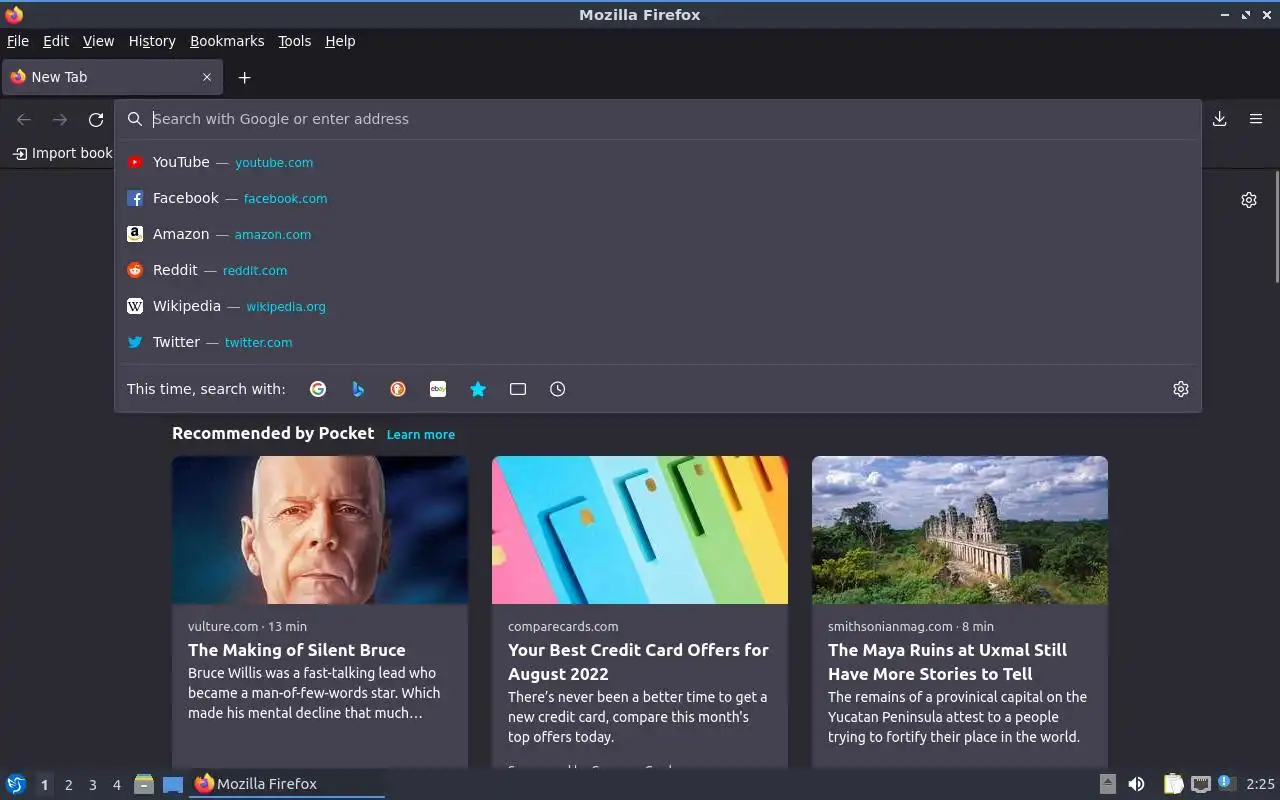Viewport: 1280px width, 800px height.
Task: Open the downloads panel icon
Action: [x=1220, y=119]
